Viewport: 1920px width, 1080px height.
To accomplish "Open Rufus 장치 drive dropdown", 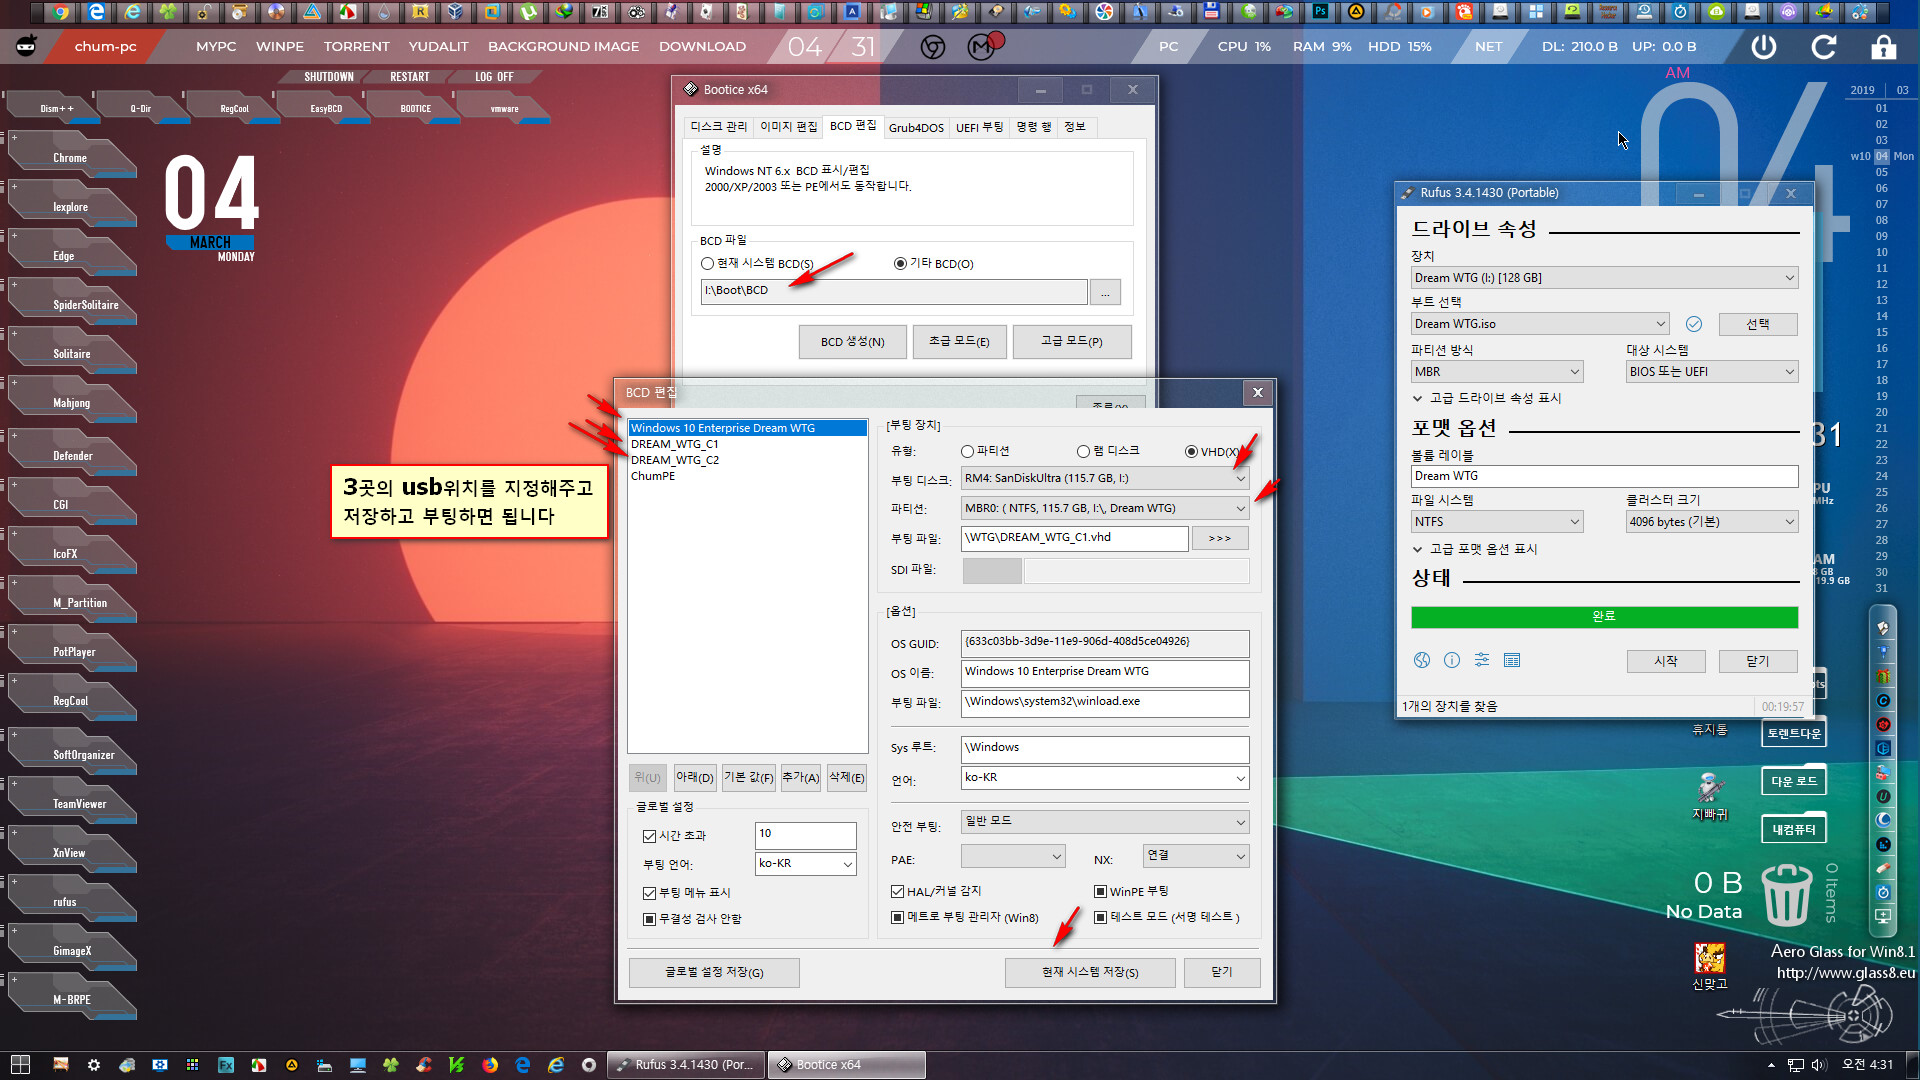I will (1604, 278).
